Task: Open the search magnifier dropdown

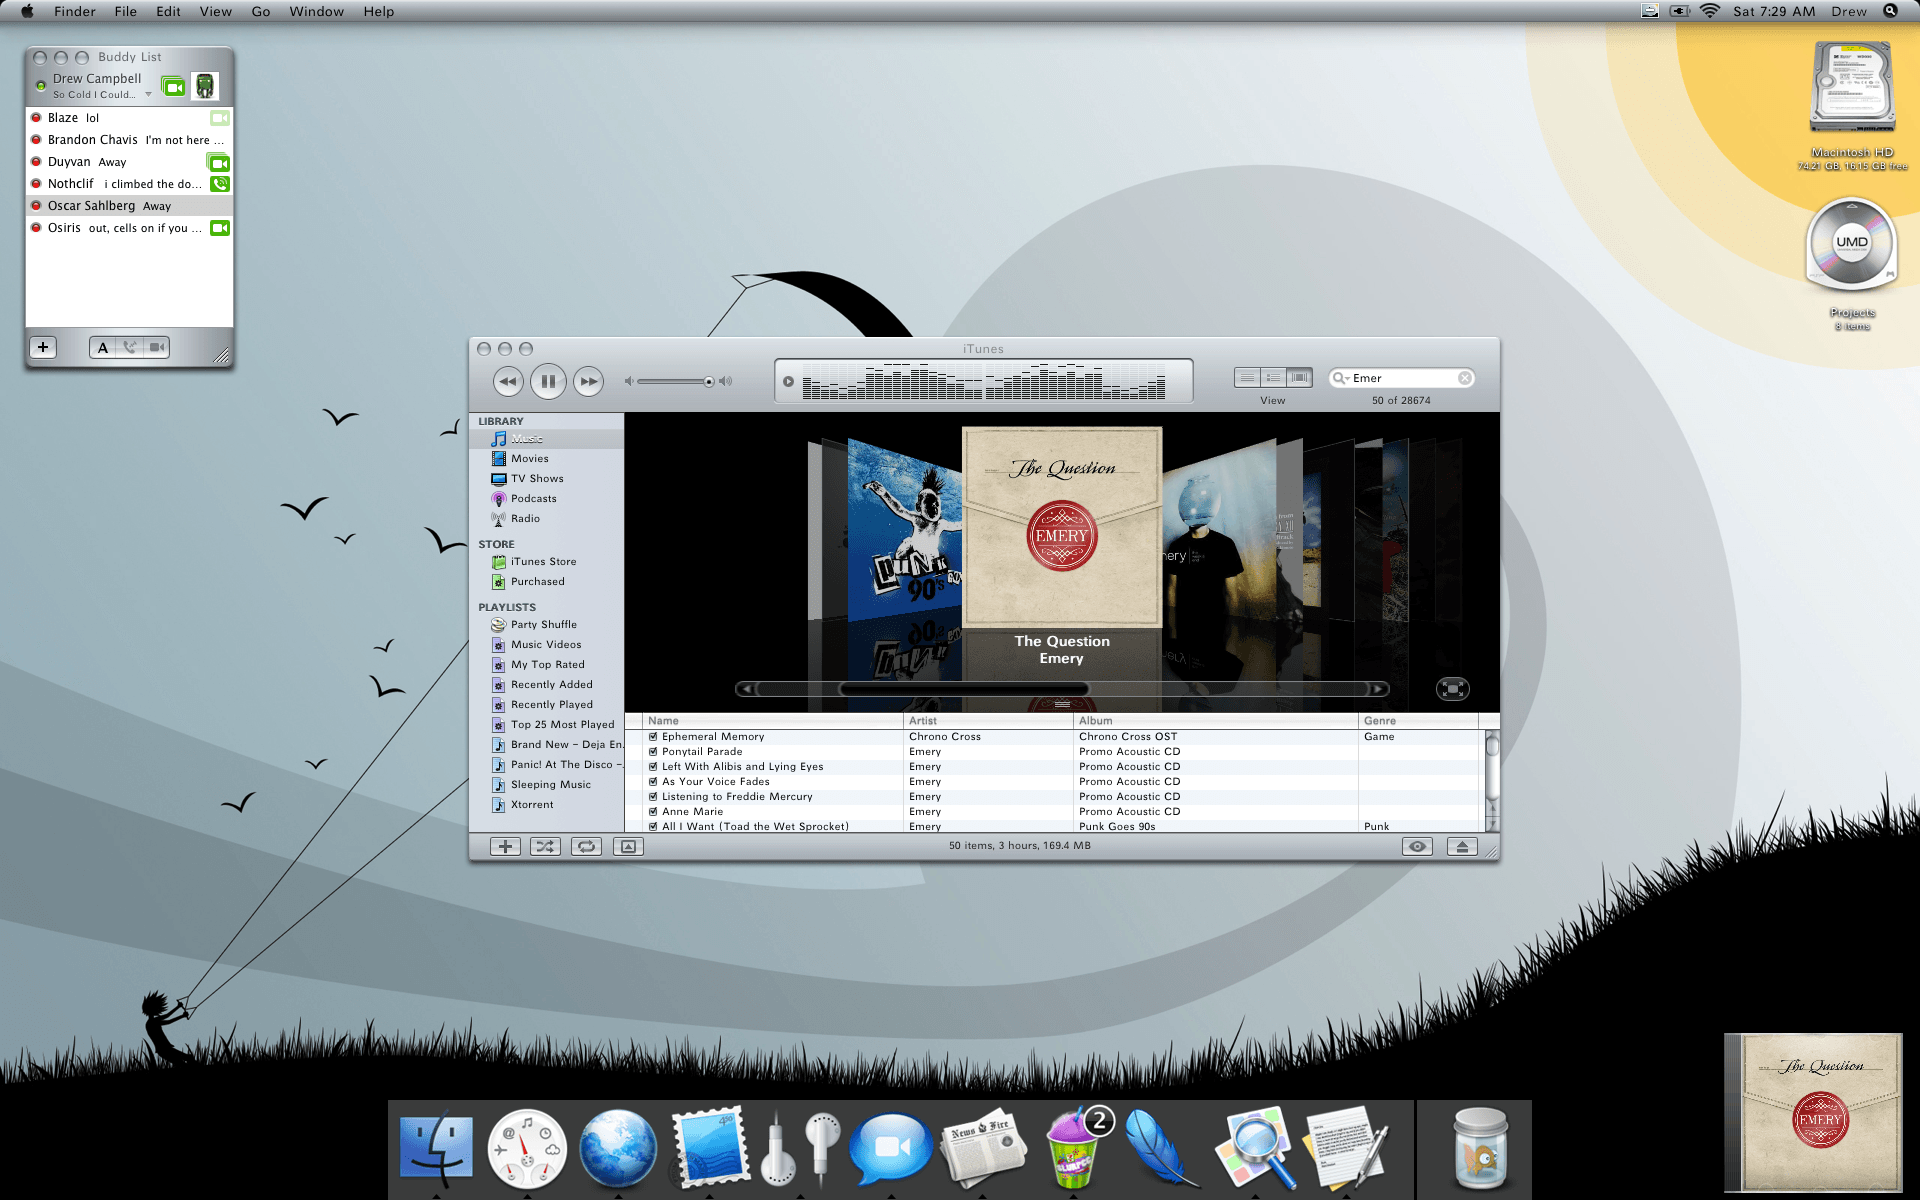Action: click(x=1340, y=378)
